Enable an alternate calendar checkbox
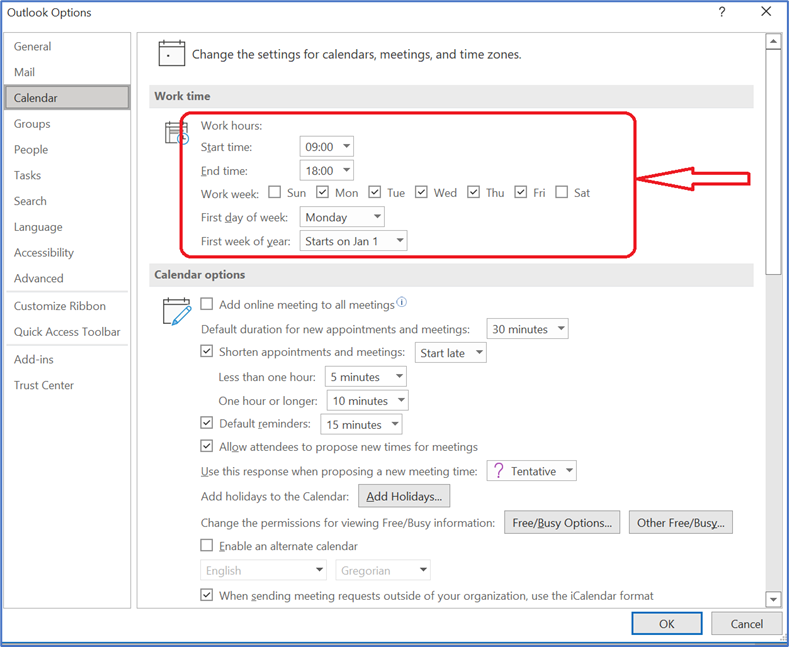Screen dimensions: 789x647 [206, 545]
